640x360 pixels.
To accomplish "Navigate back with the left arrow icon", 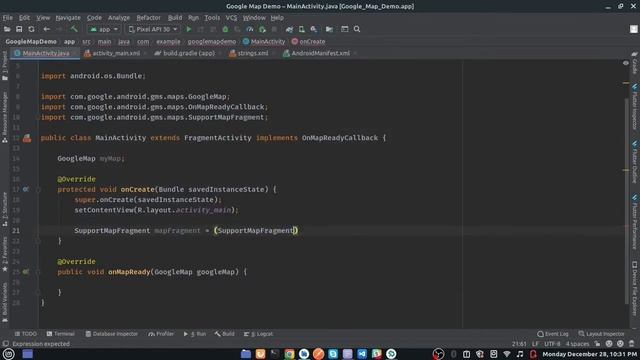I will click(x=47, y=29).
